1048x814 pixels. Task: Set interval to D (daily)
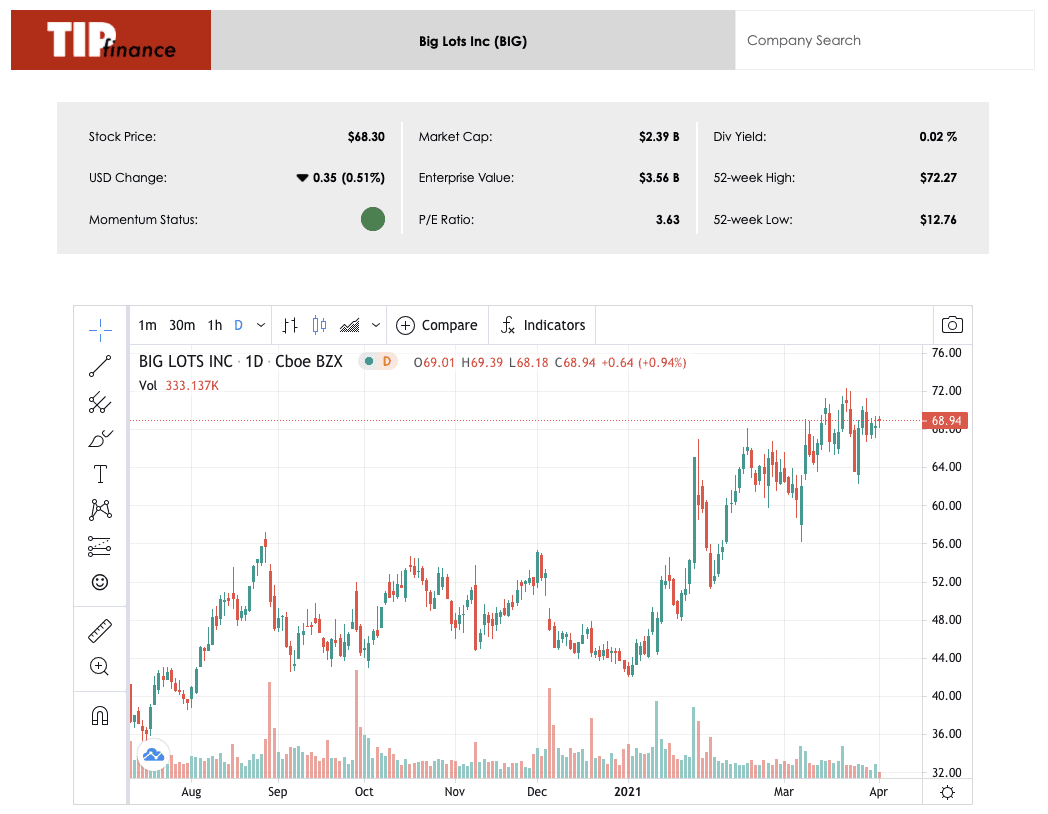pyautogui.click(x=238, y=325)
